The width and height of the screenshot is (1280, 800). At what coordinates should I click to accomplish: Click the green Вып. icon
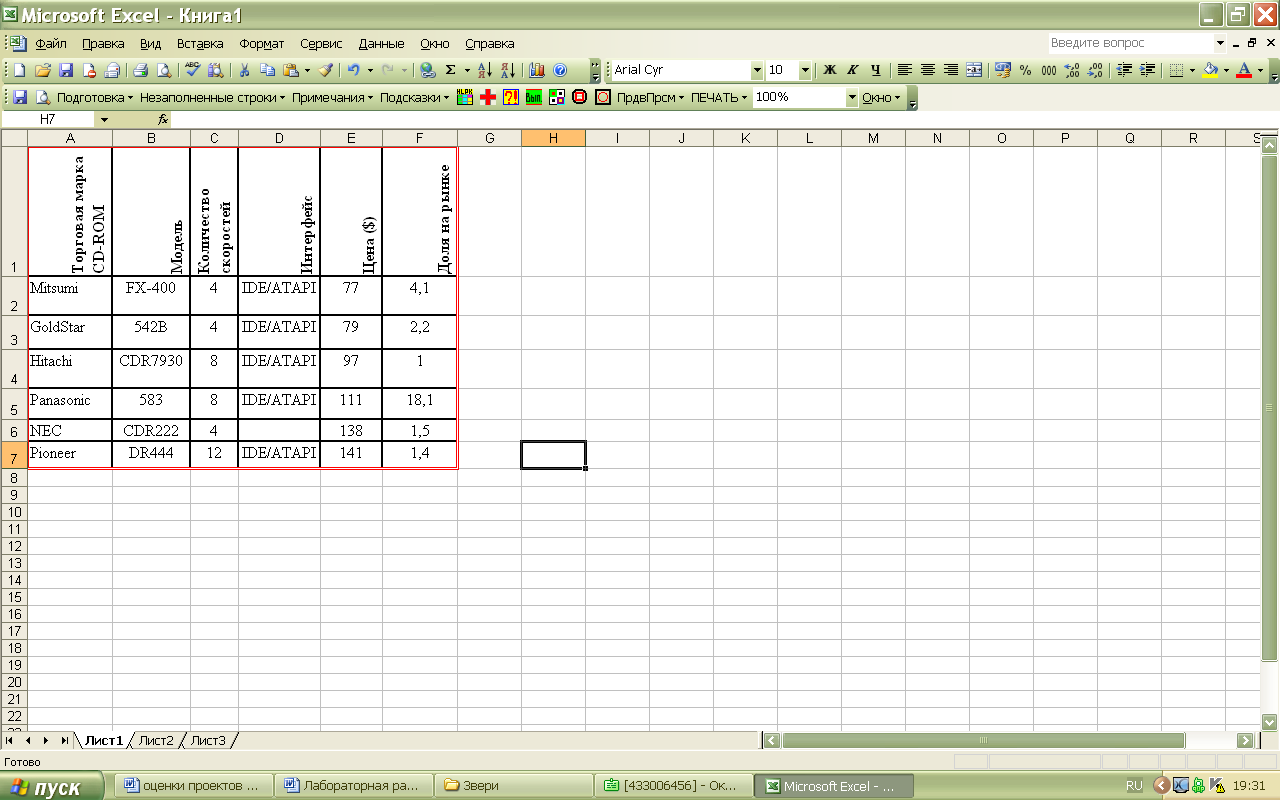click(534, 97)
